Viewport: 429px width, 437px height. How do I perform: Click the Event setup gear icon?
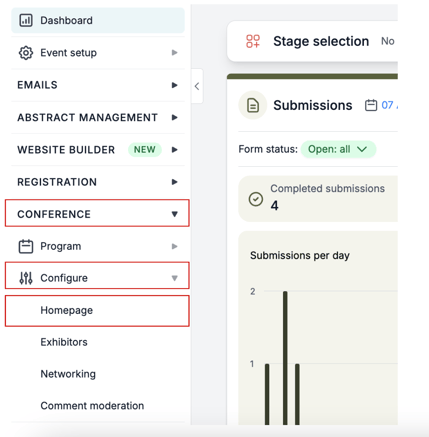pos(26,53)
